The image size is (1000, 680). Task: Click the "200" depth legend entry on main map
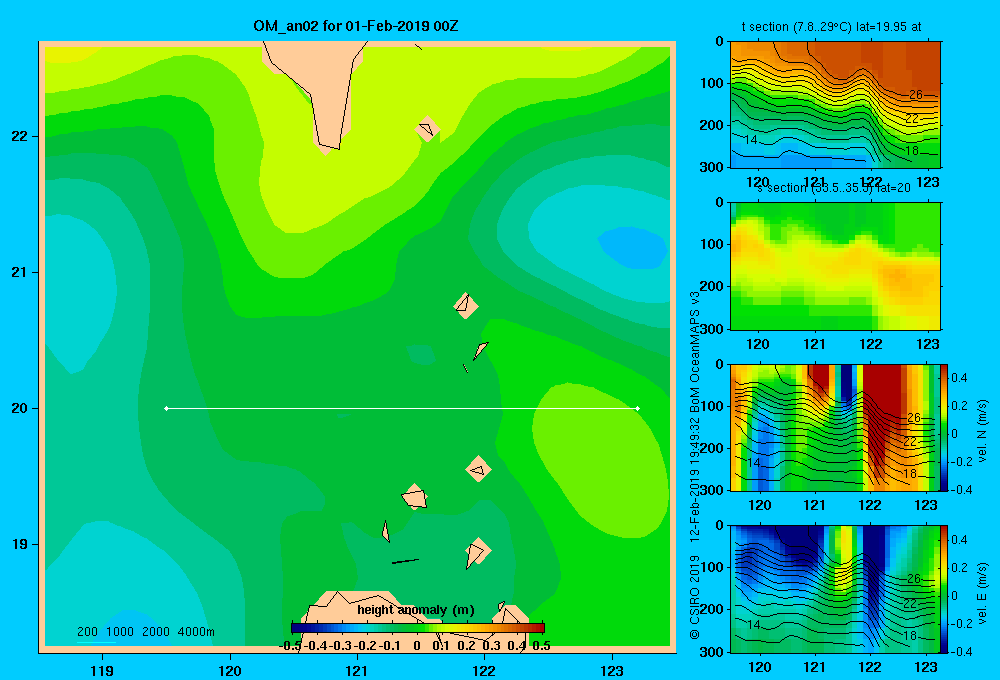point(87,632)
